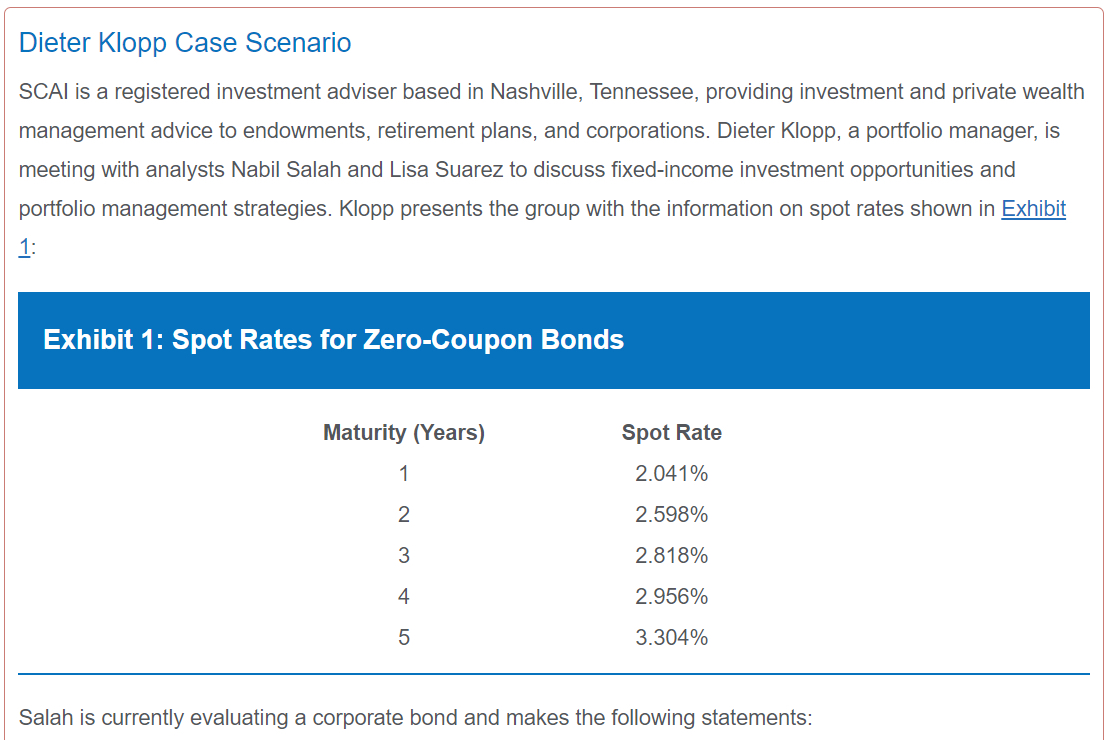The width and height of the screenshot is (1106, 740).
Task: Select maturity year 1 in the table
Action: tap(404, 474)
